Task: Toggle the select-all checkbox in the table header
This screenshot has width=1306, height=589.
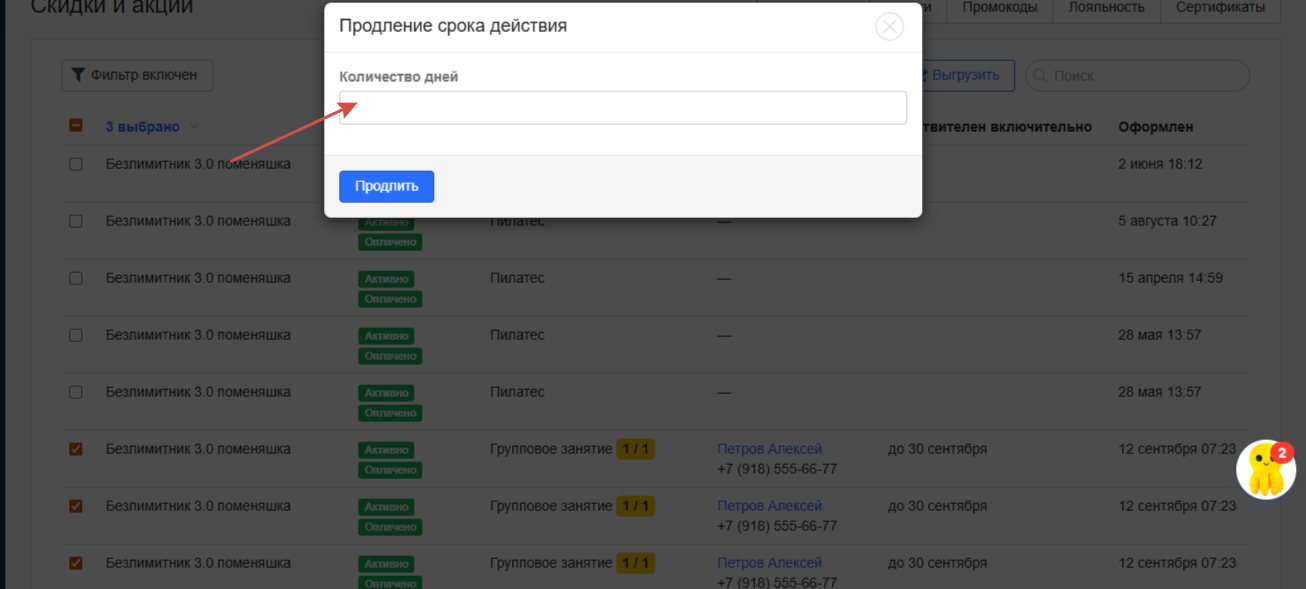Action: tap(76, 126)
